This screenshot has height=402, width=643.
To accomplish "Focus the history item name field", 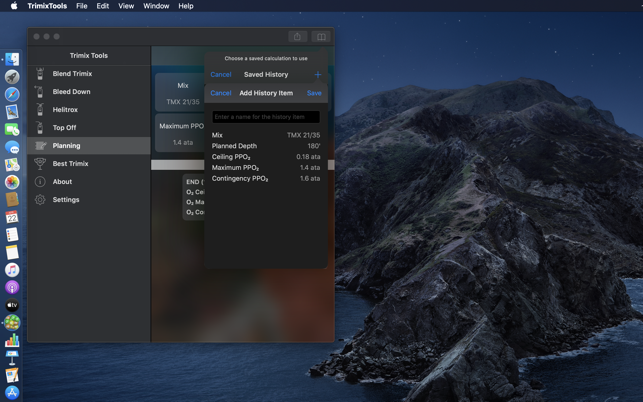I will pos(266,117).
